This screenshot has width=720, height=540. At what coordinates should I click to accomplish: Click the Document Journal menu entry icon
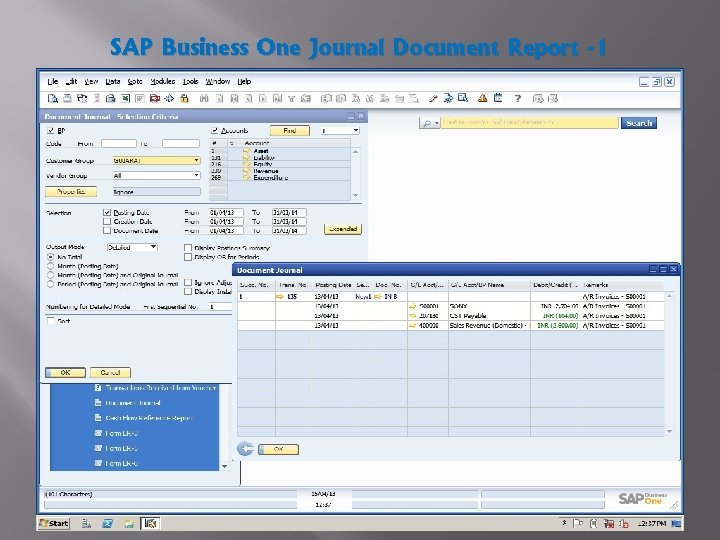point(98,403)
